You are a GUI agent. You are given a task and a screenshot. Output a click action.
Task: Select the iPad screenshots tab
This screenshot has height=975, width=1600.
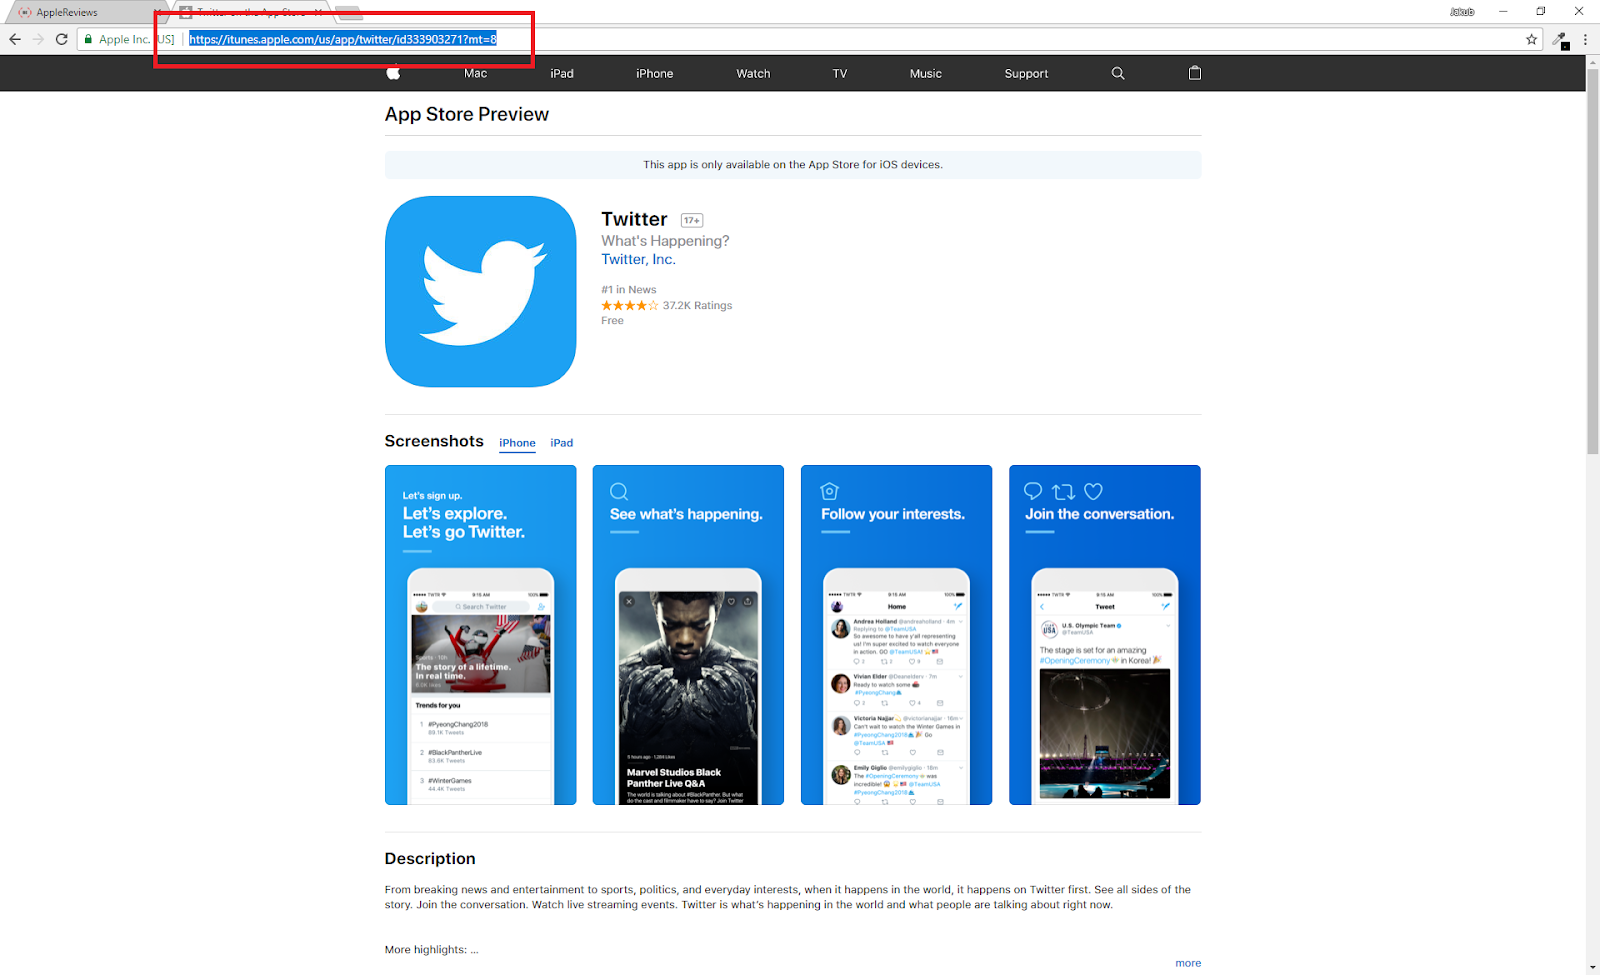[x=562, y=443]
